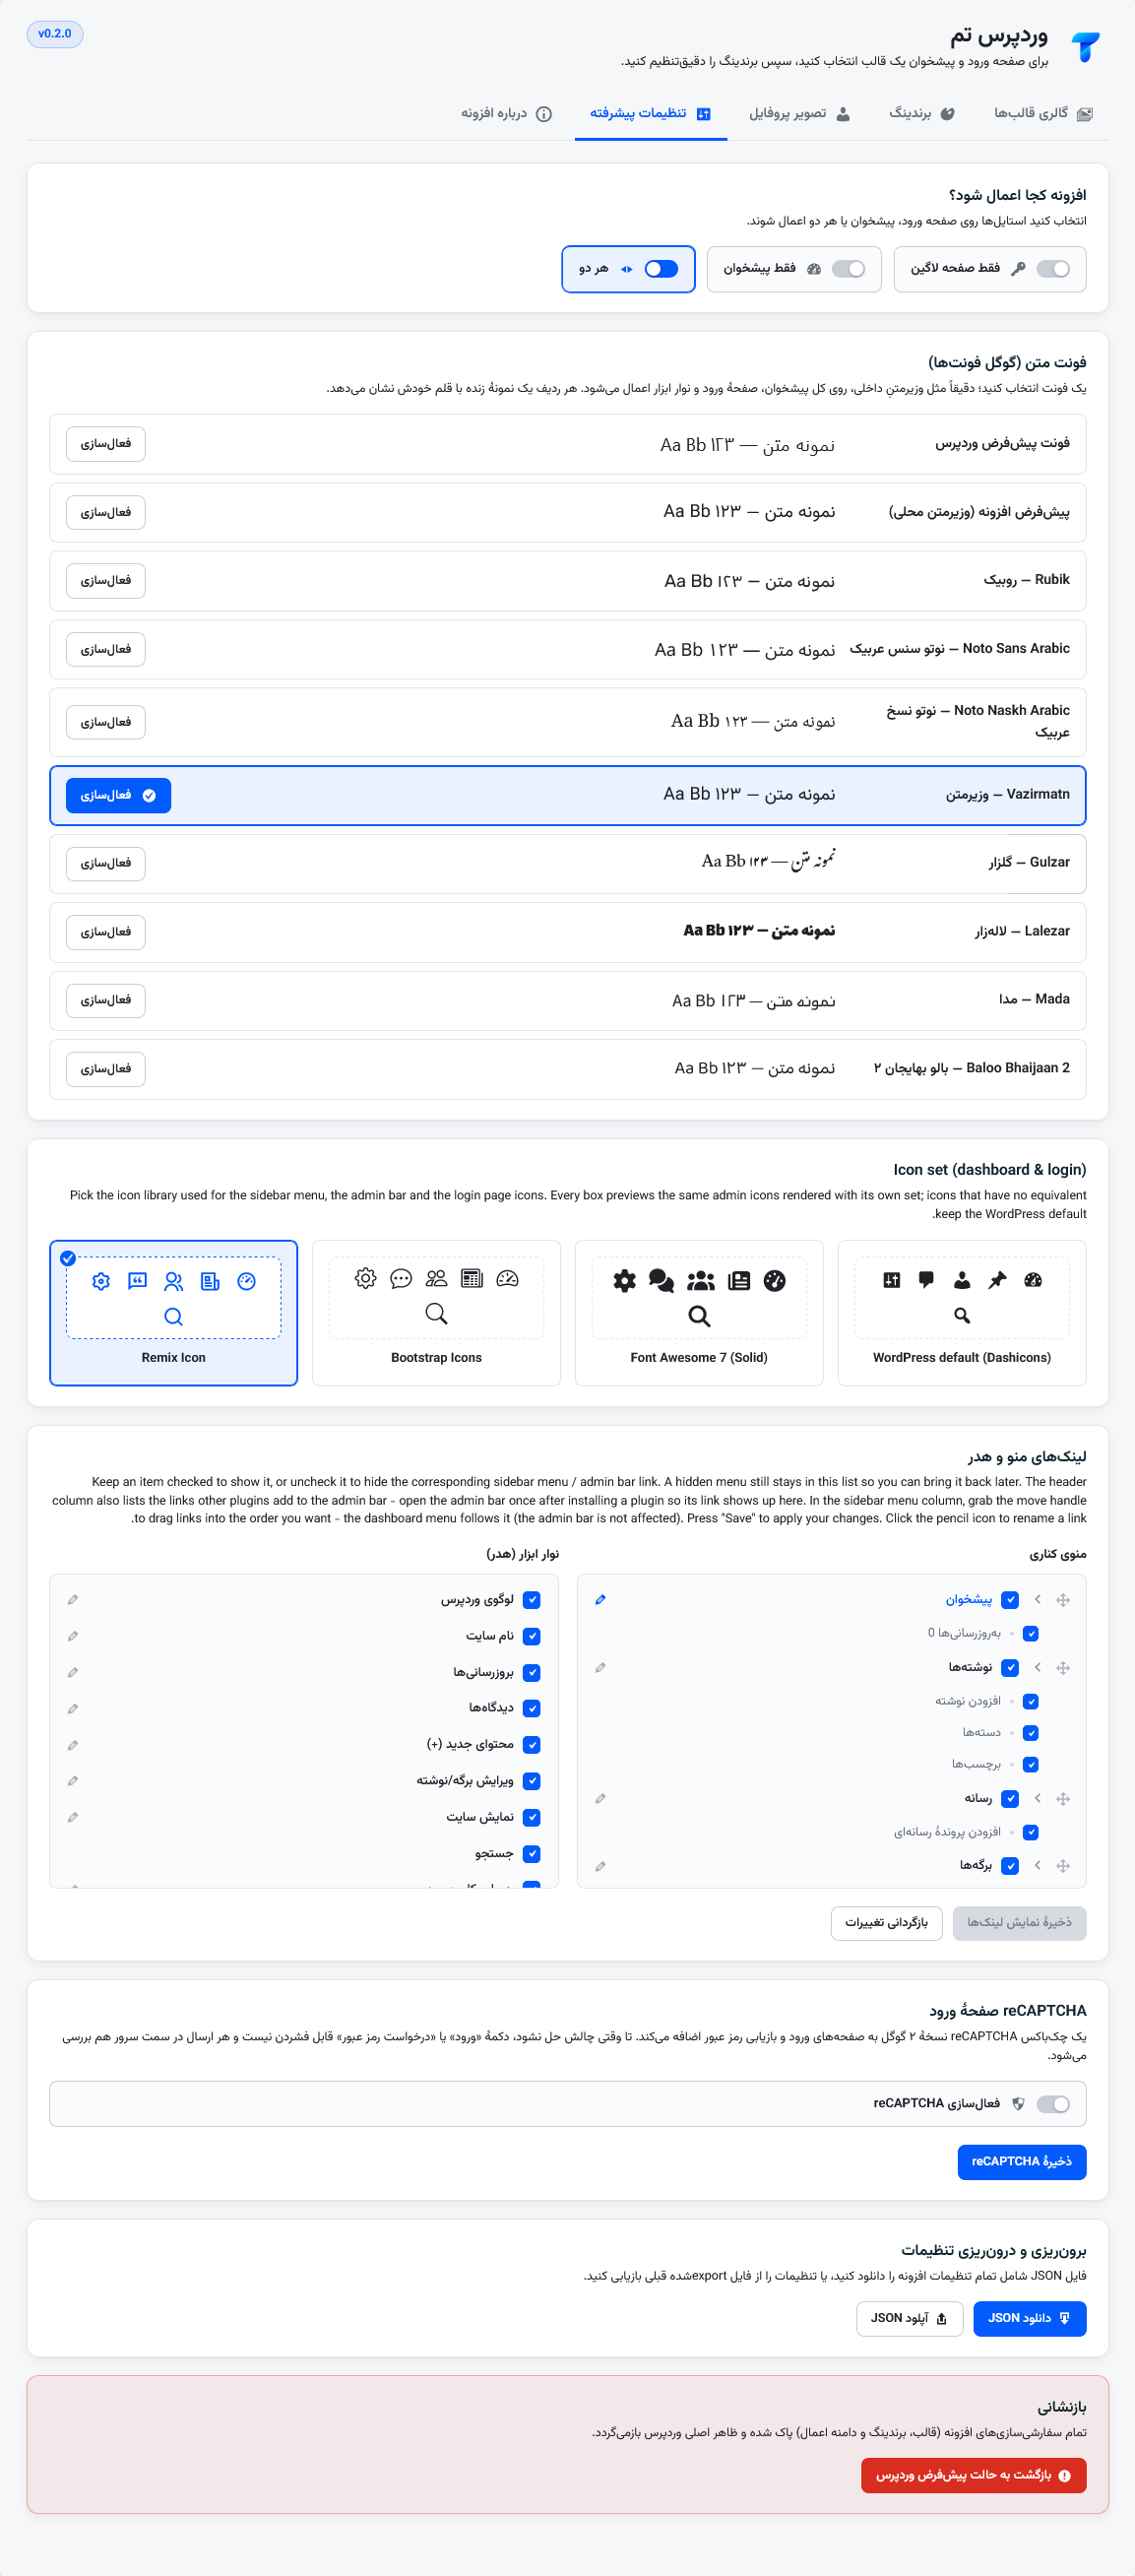Click the move handle beside برگه‌ها
The width and height of the screenshot is (1135, 2576).
point(1063,1866)
